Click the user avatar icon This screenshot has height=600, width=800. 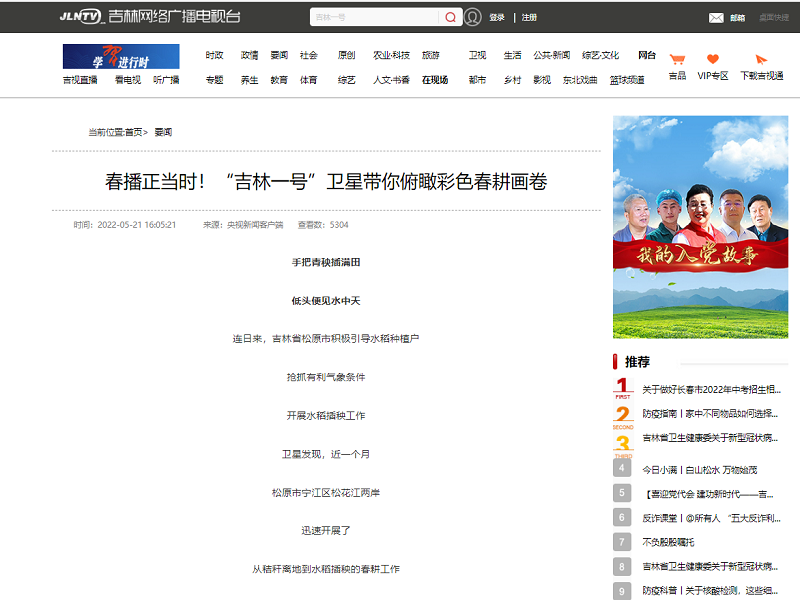[473, 17]
